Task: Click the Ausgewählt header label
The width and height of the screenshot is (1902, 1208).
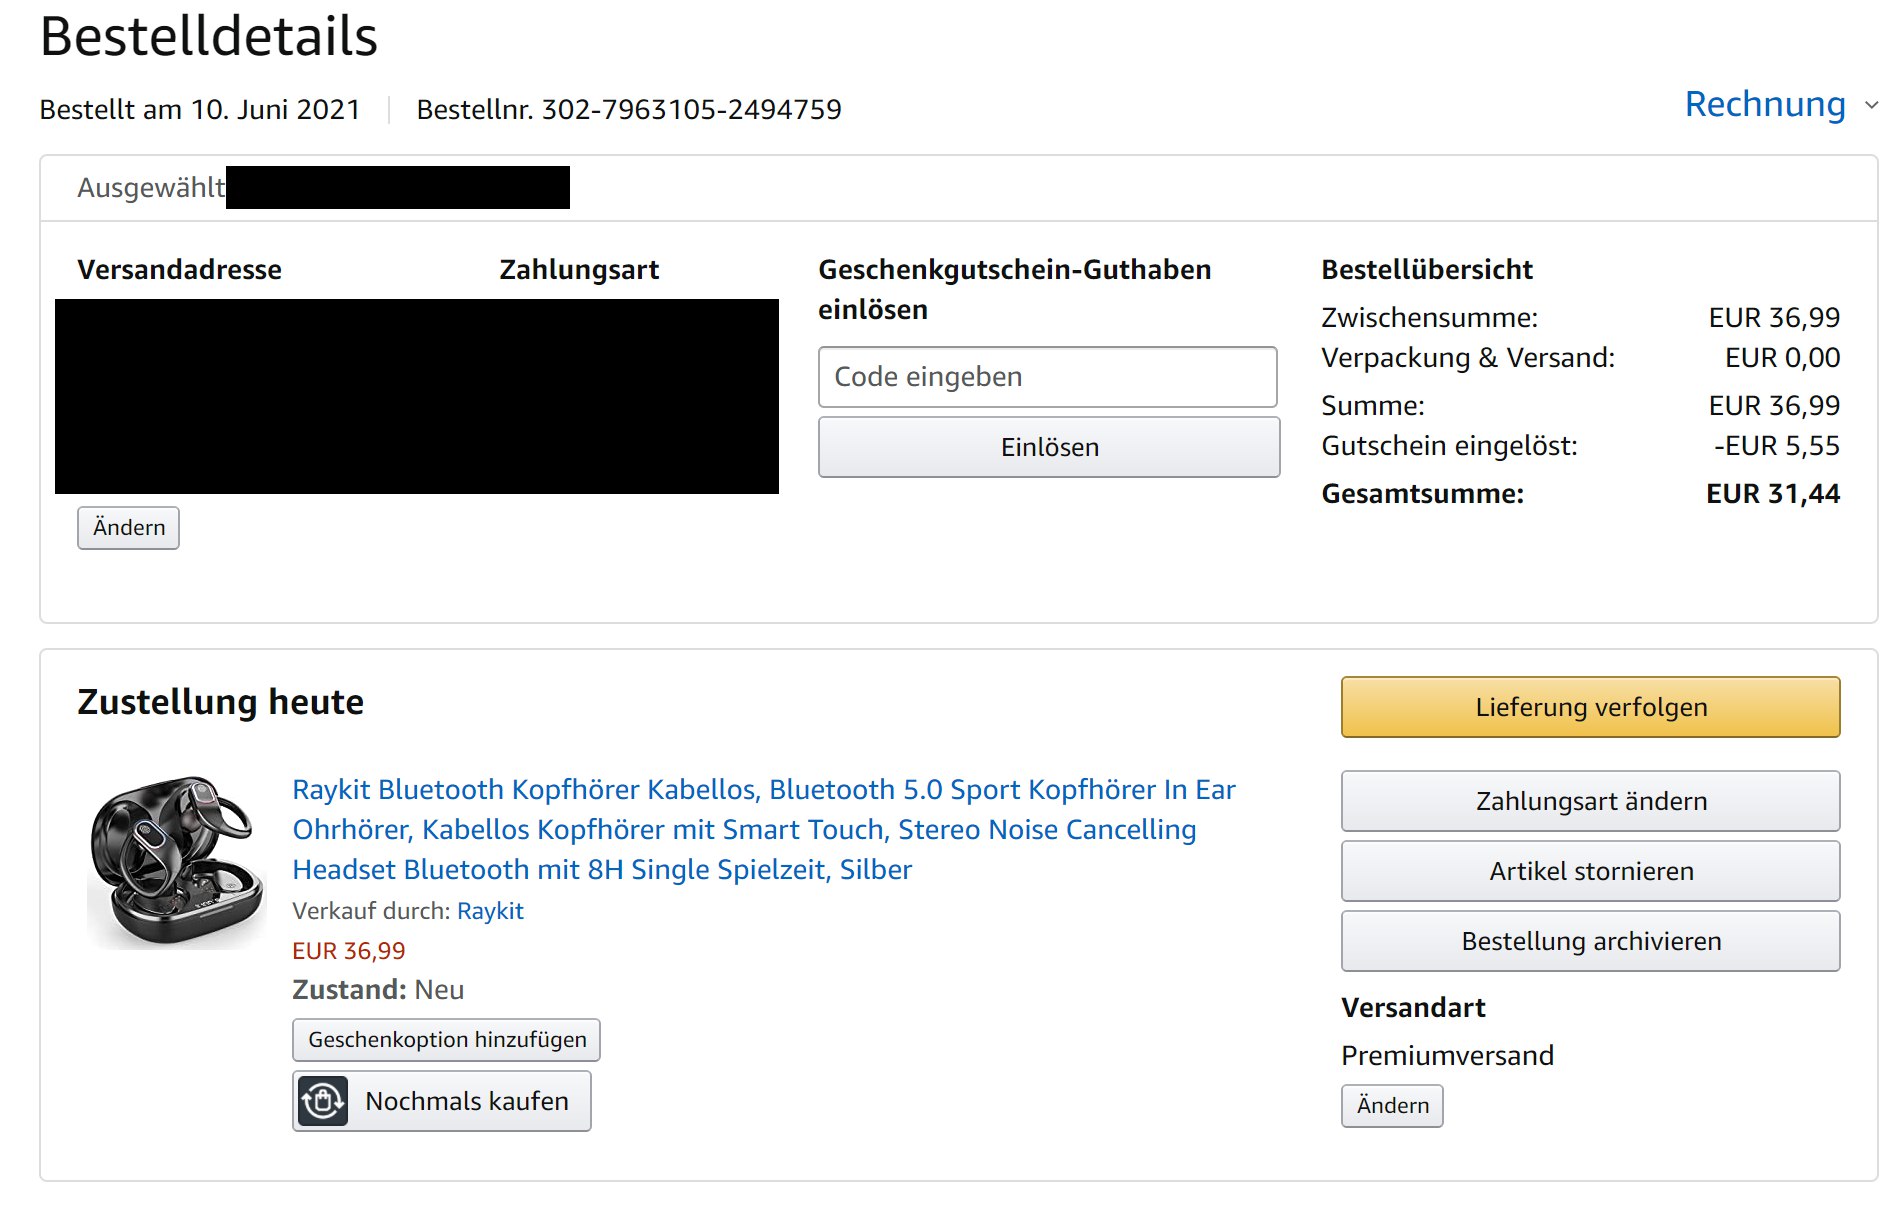Action: [x=151, y=188]
